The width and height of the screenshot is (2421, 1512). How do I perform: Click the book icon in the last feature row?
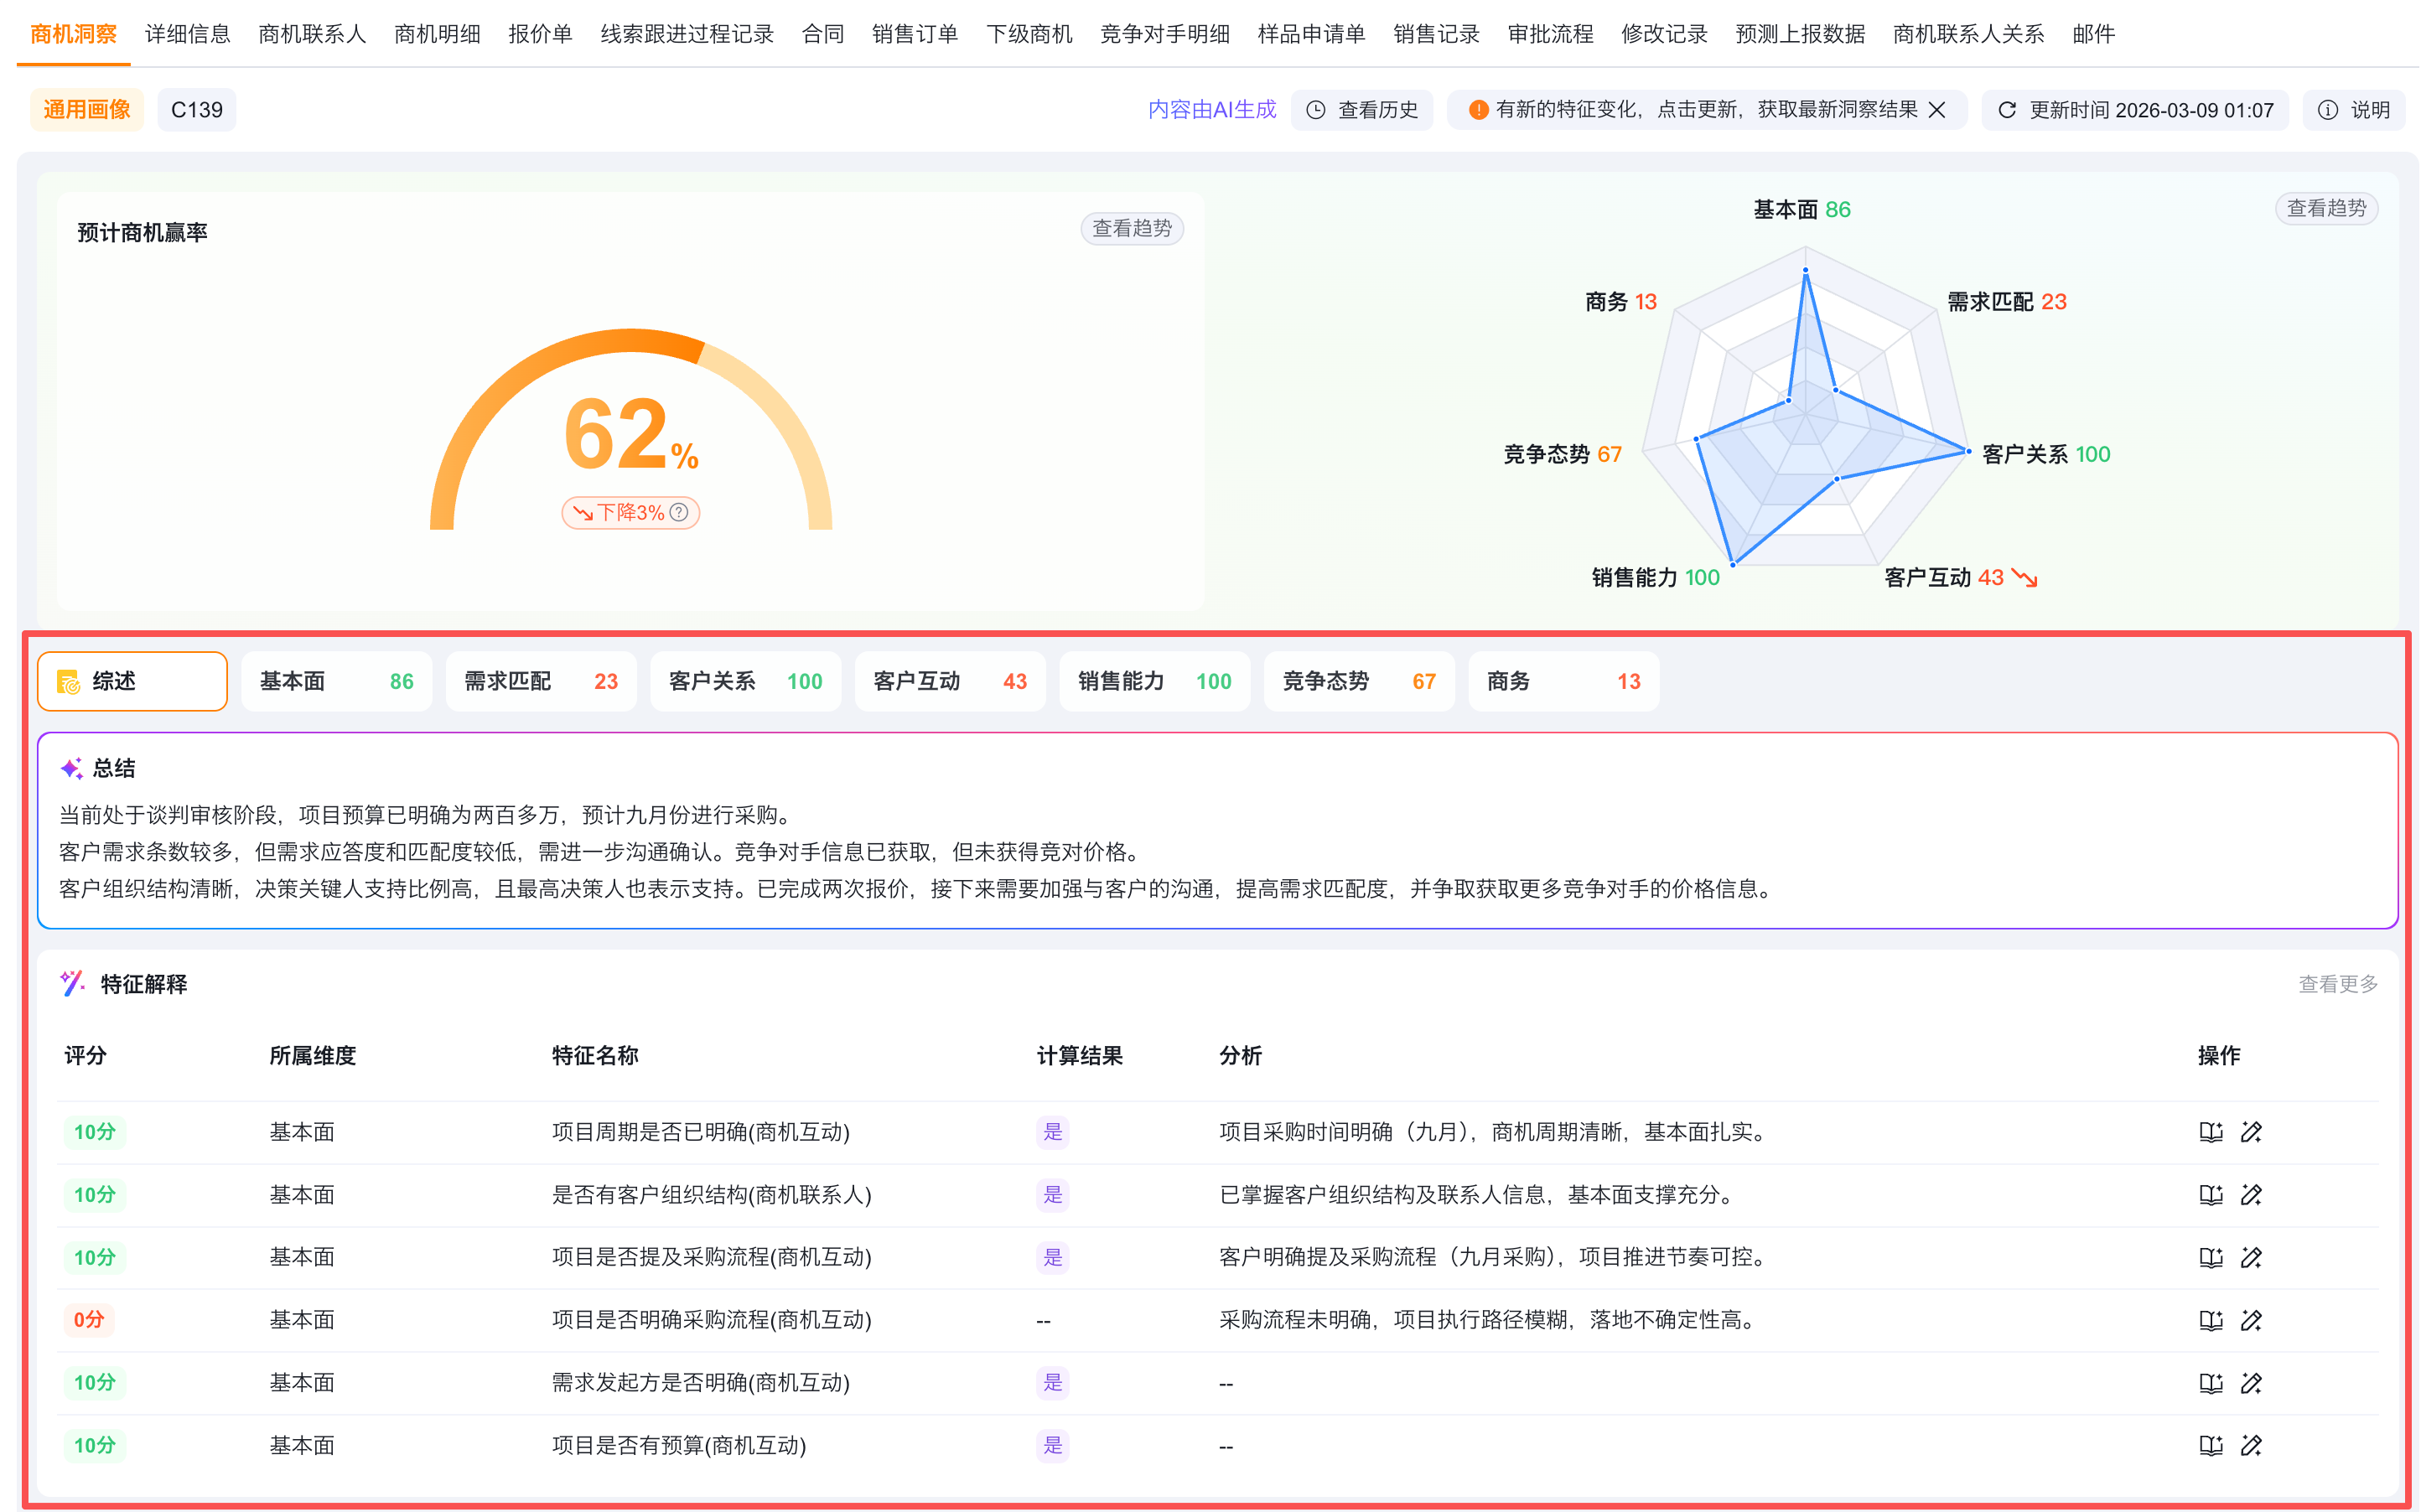pyautogui.click(x=2210, y=1445)
